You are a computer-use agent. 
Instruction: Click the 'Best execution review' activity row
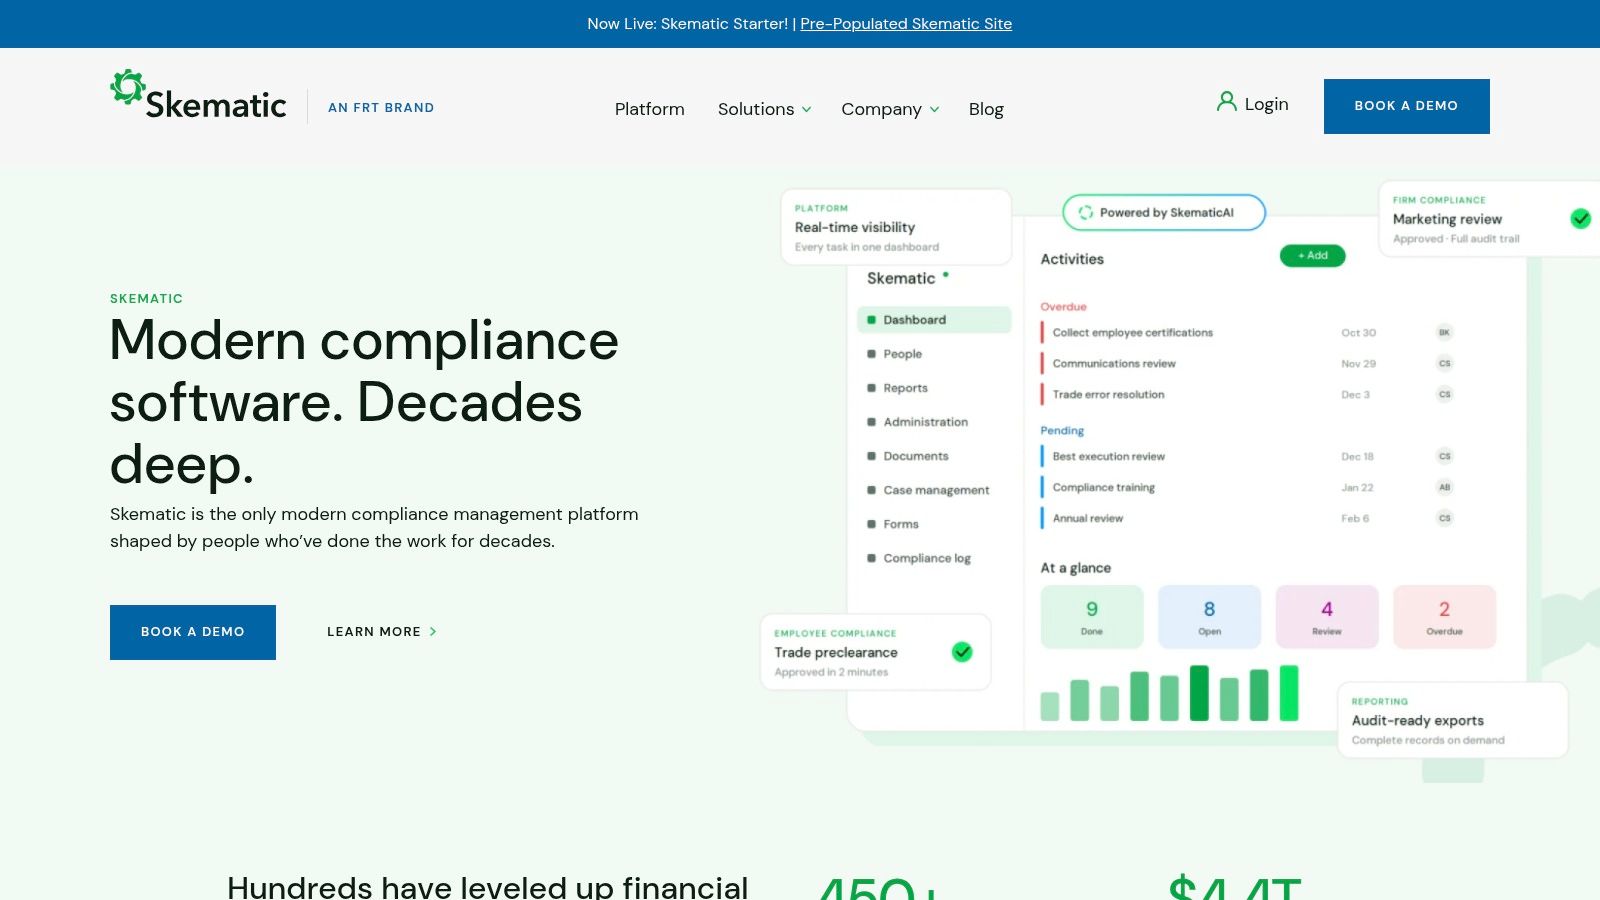(x=1248, y=456)
